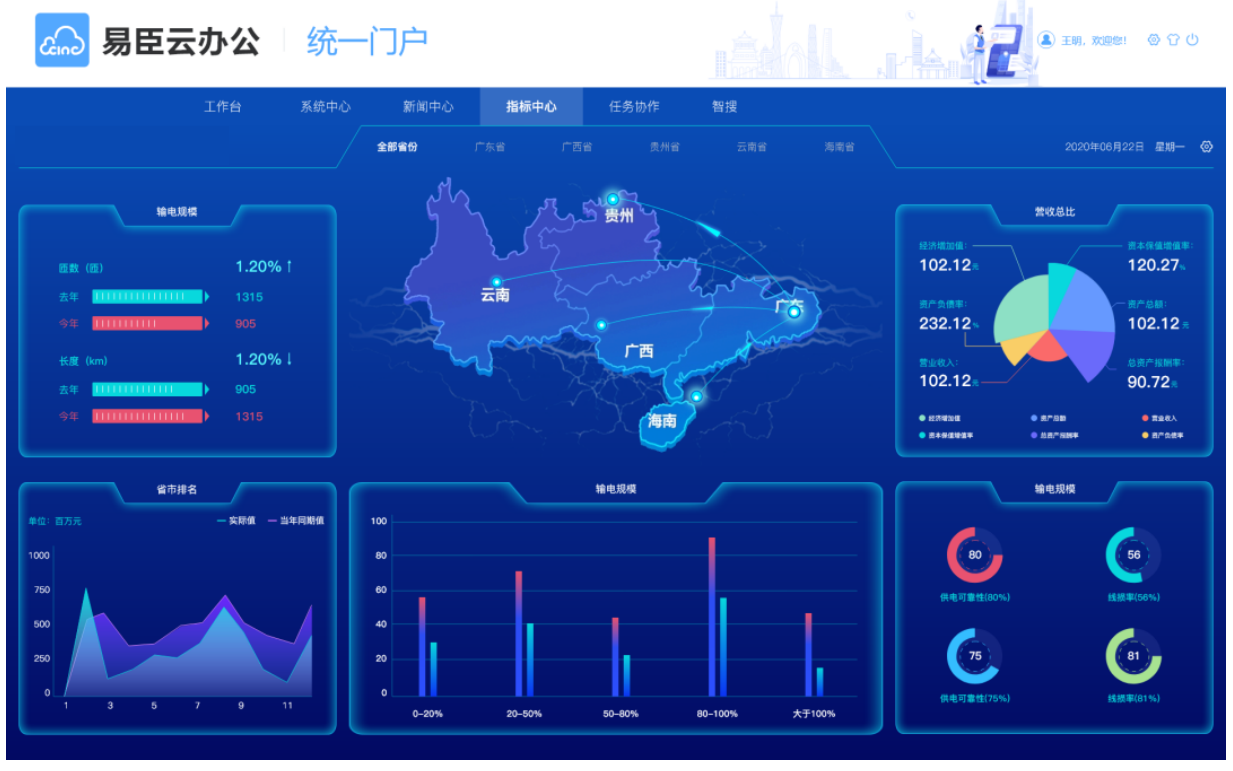Toggle the 实际值 line legend
Screen dimensions: 1233x771
[237, 521]
